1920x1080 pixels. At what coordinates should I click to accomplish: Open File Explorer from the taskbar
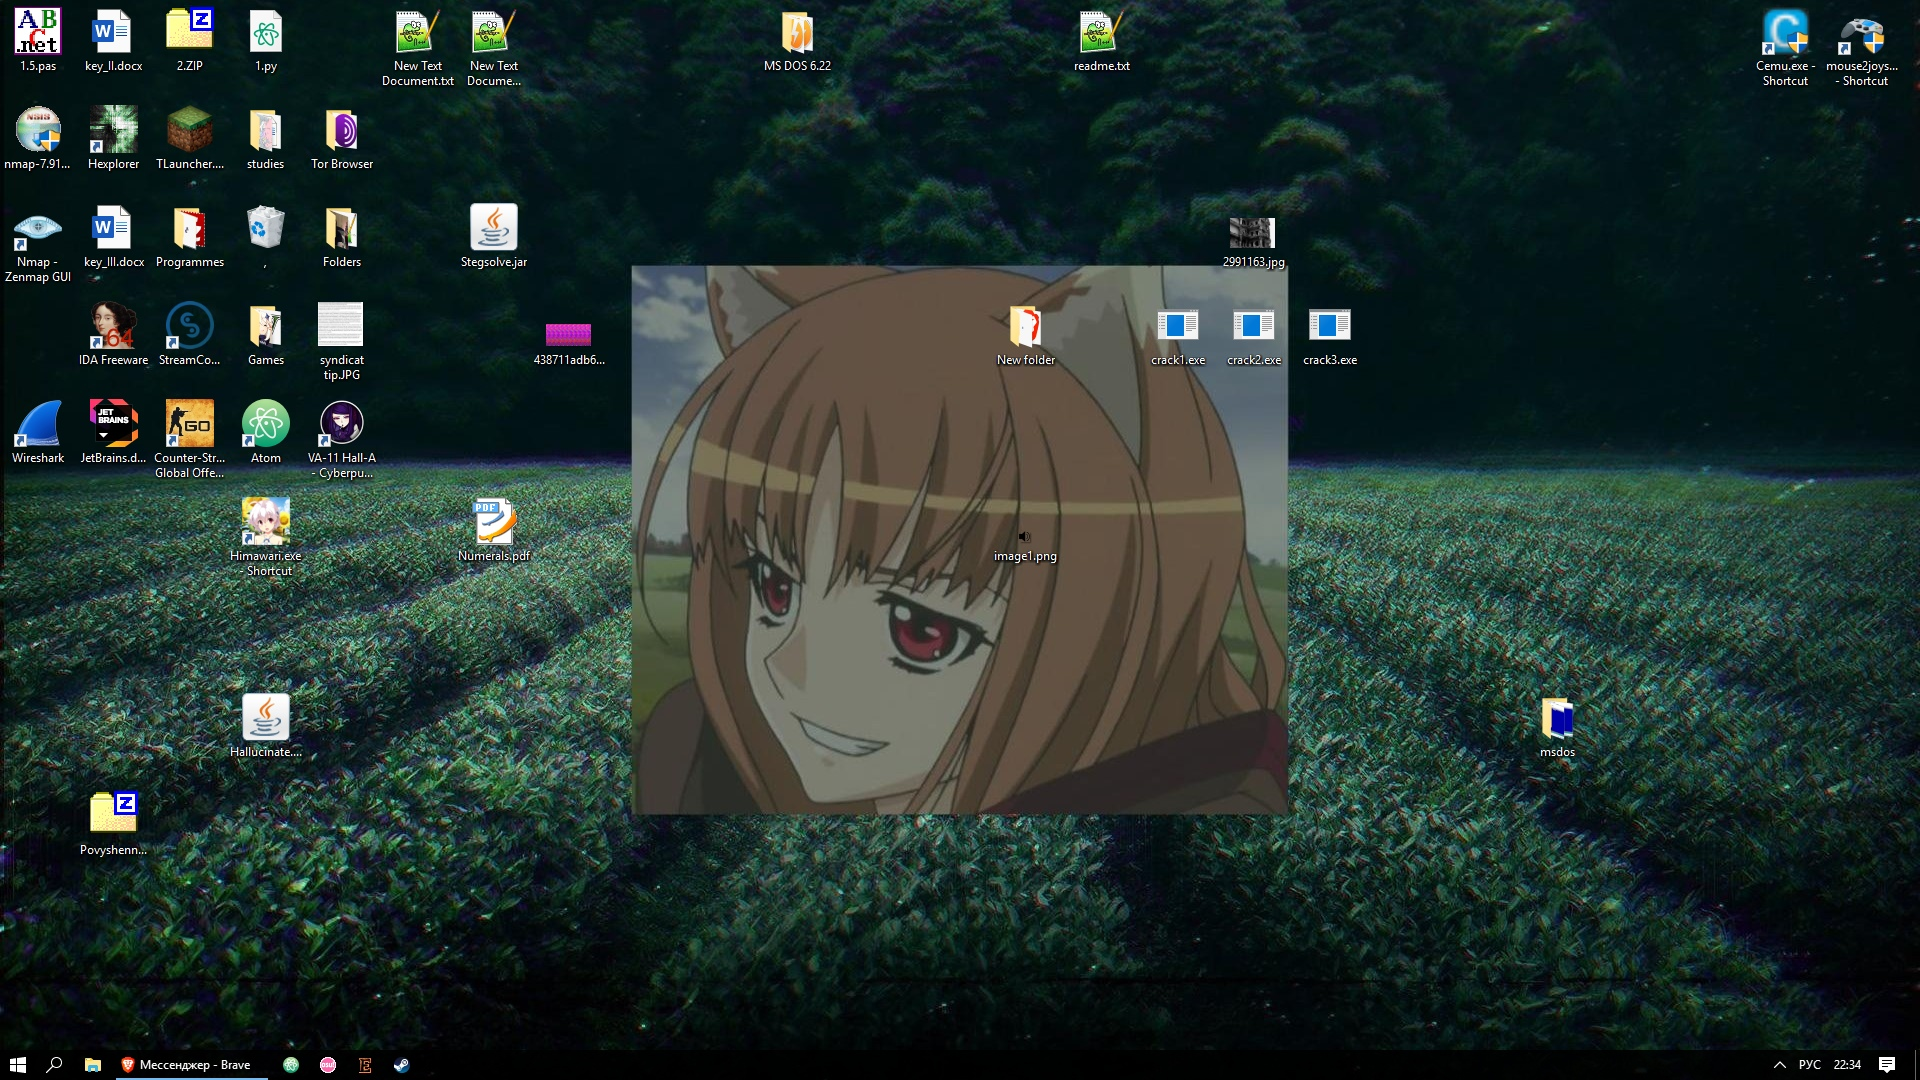coord(92,1065)
